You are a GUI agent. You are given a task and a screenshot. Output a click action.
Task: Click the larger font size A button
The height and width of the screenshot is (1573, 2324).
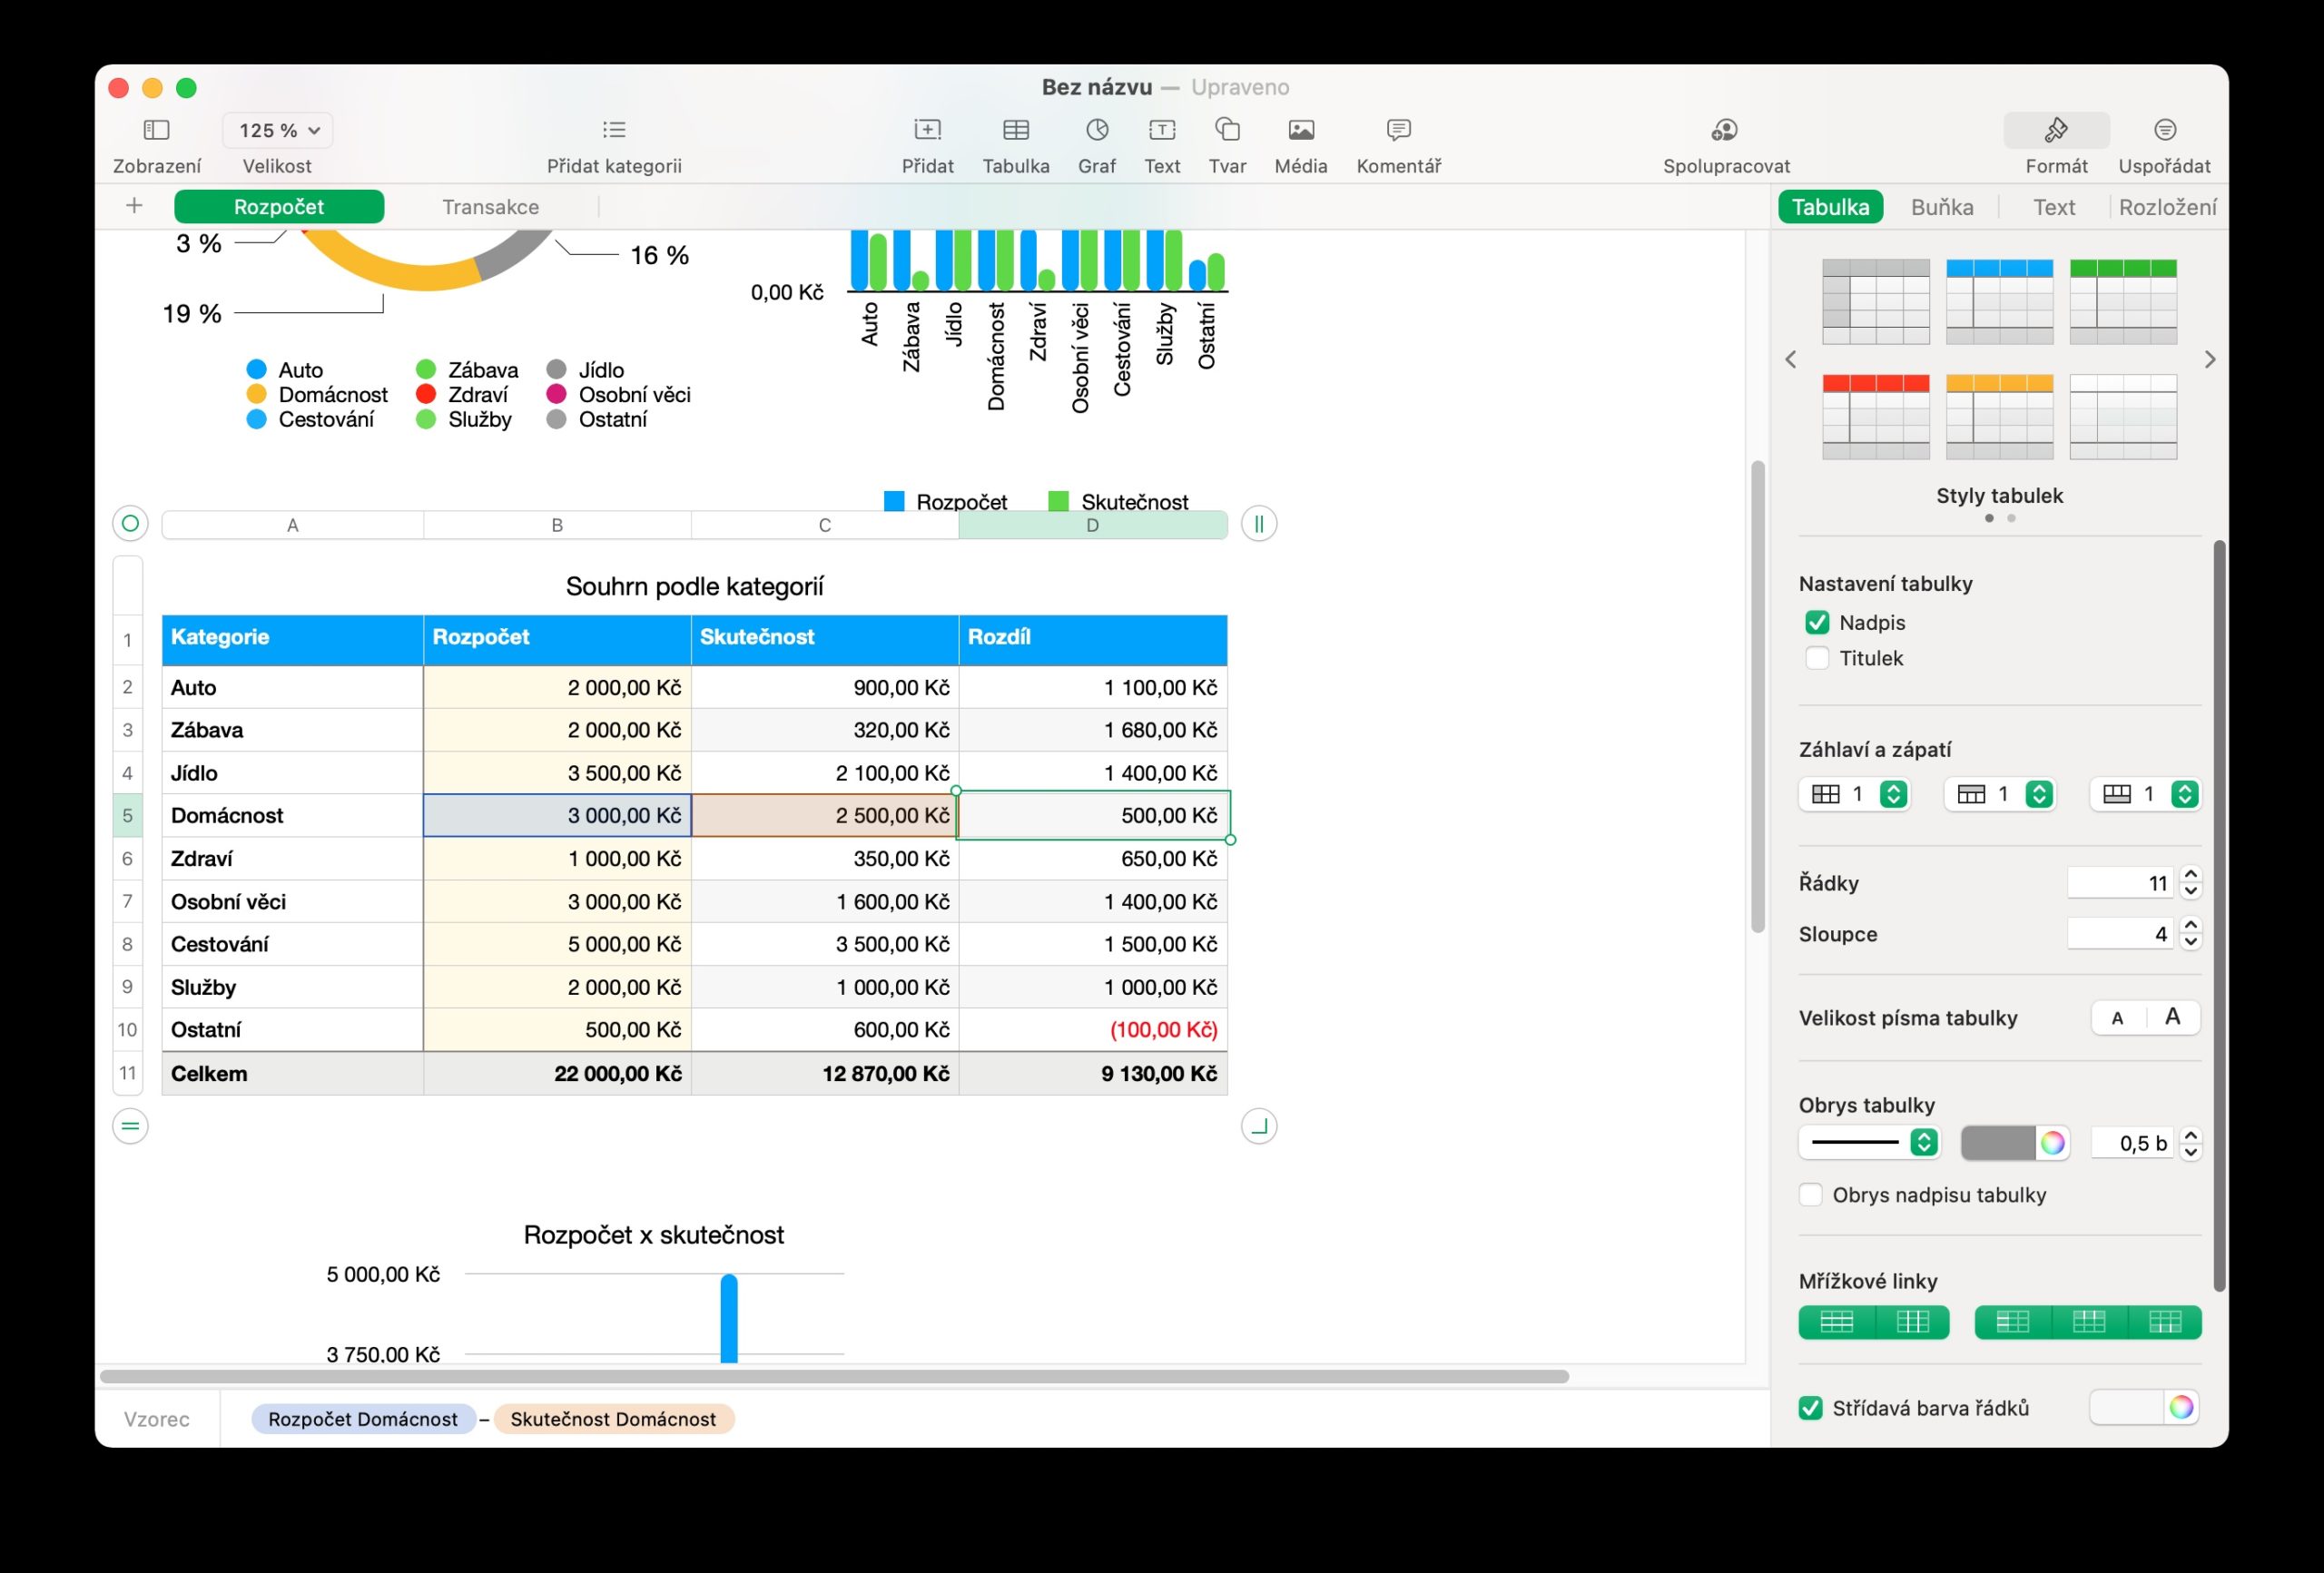[2172, 1017]
